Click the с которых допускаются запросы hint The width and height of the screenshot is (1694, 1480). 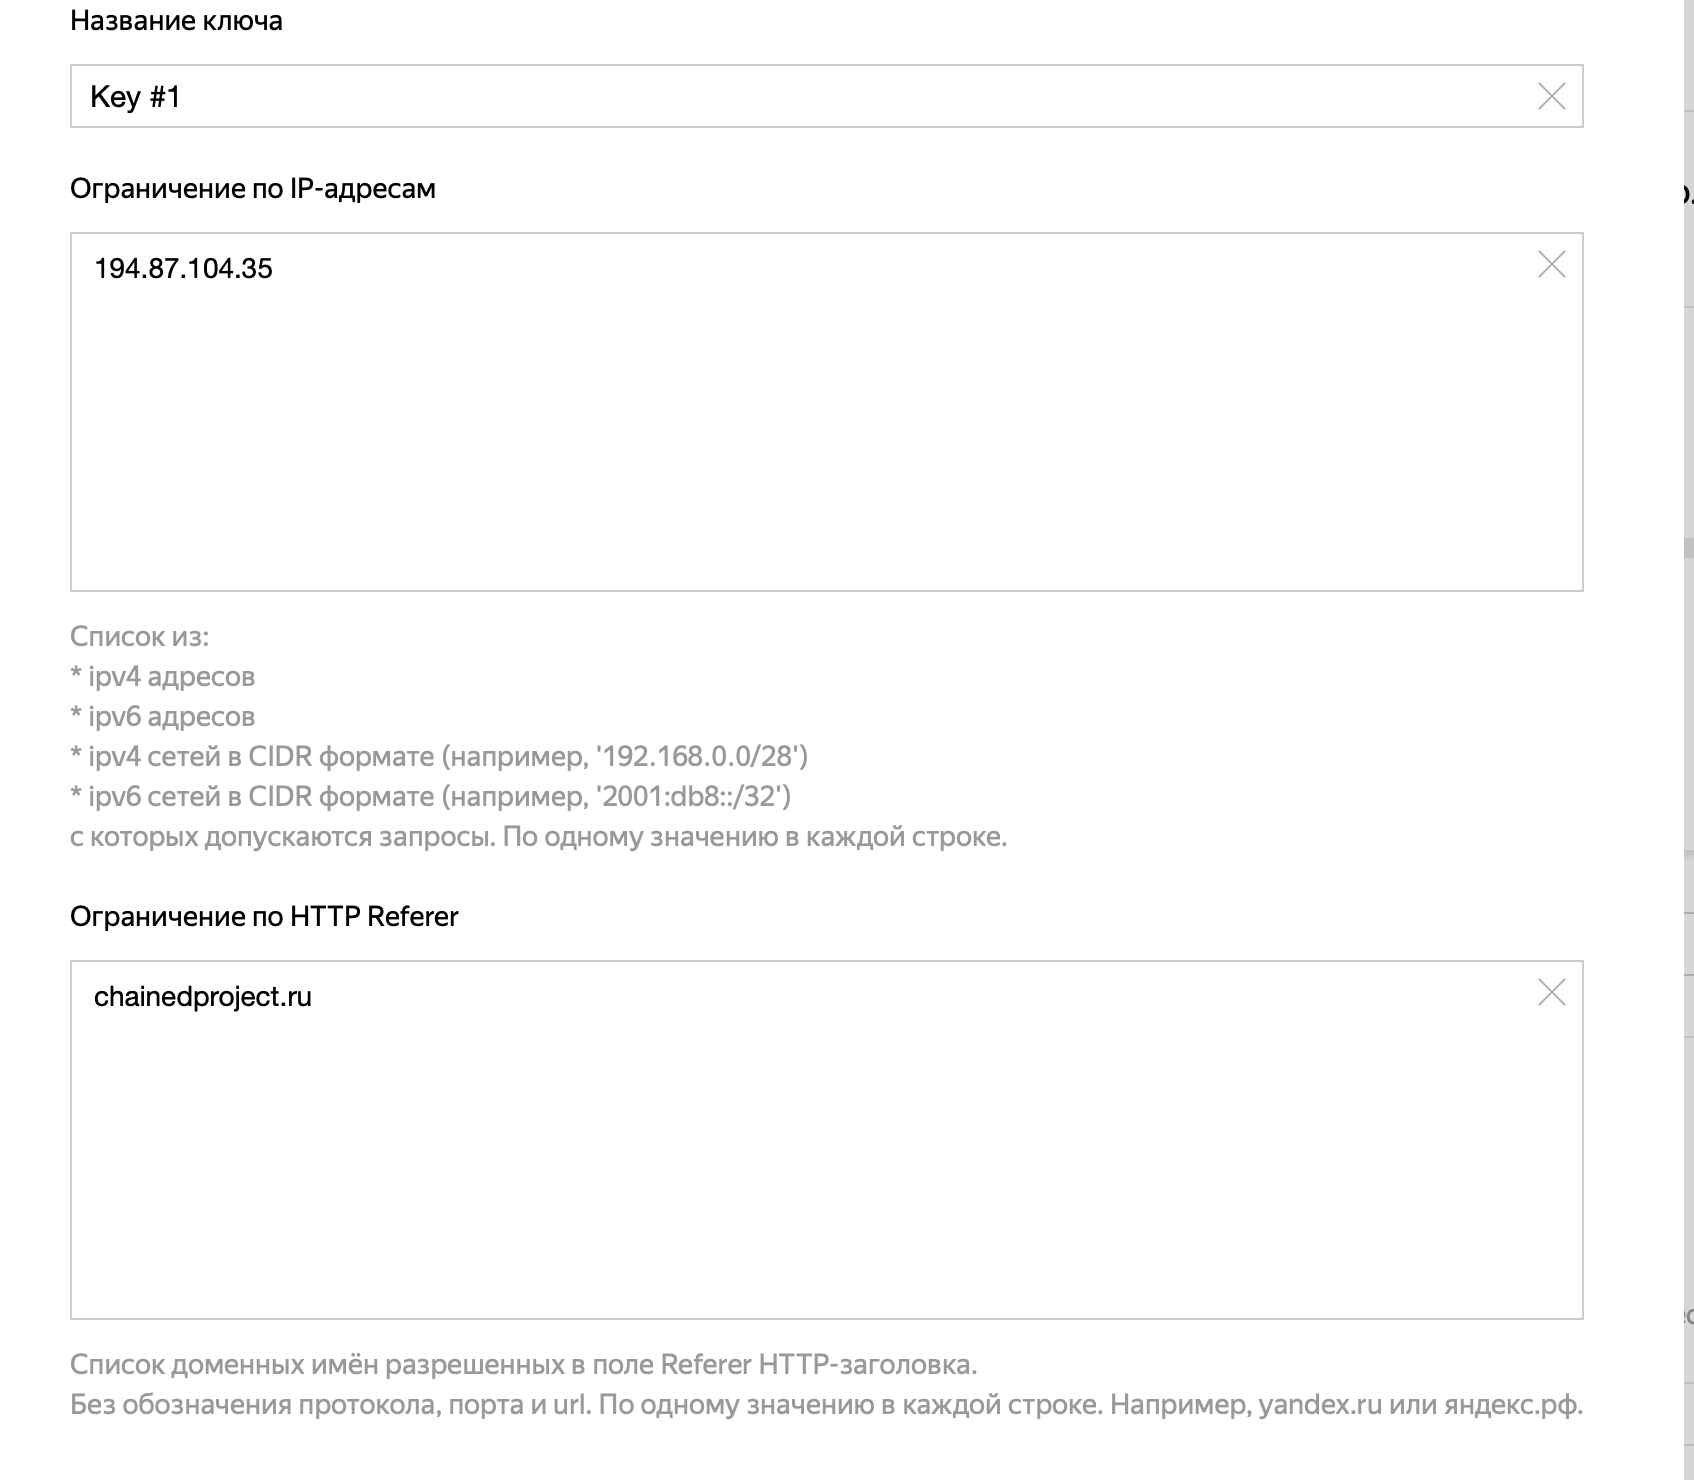[x=538, y=836]
